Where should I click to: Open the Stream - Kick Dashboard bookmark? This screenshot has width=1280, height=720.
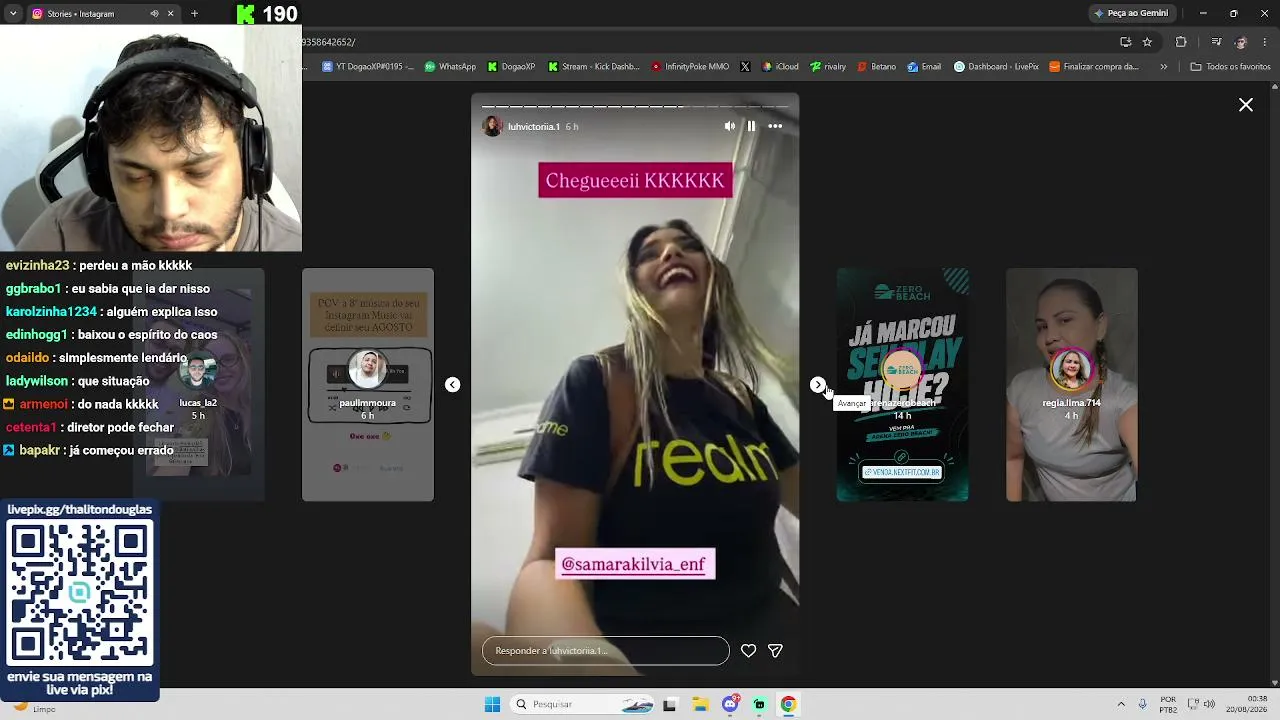pos(594,67)
